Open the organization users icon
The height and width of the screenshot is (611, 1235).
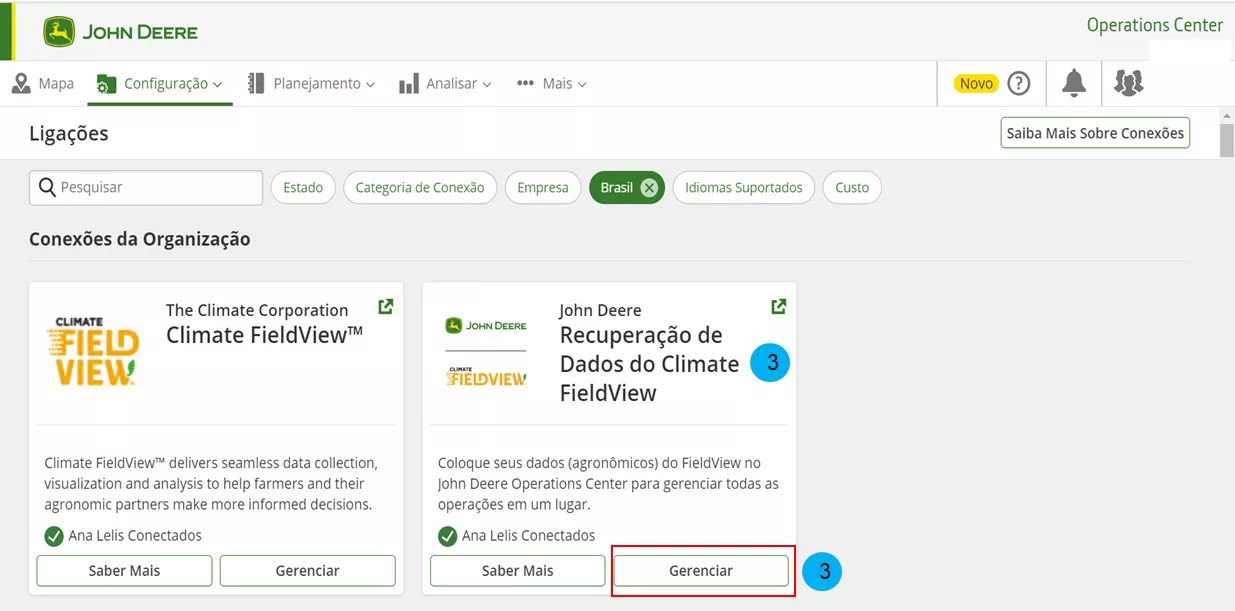(1128, 83)
